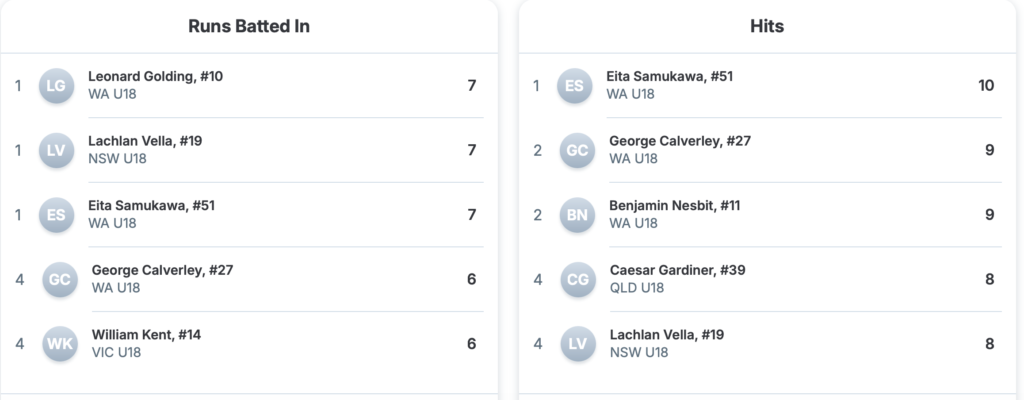Screen dimensions: 1024x400
Task: Click Leonard Golding's LG avatar
Action: [x=56, y=86]
